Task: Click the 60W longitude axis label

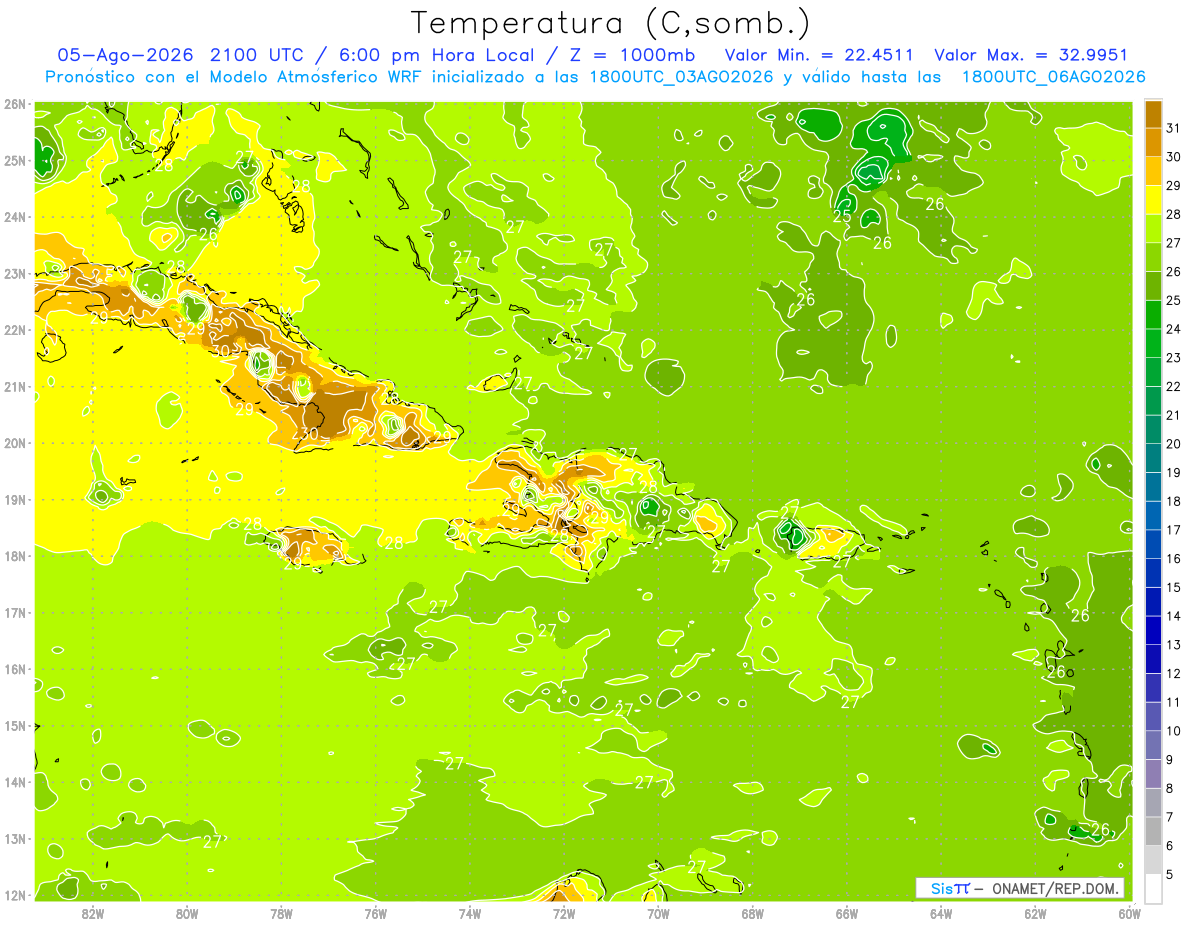Action: [x=1129, y=913]
